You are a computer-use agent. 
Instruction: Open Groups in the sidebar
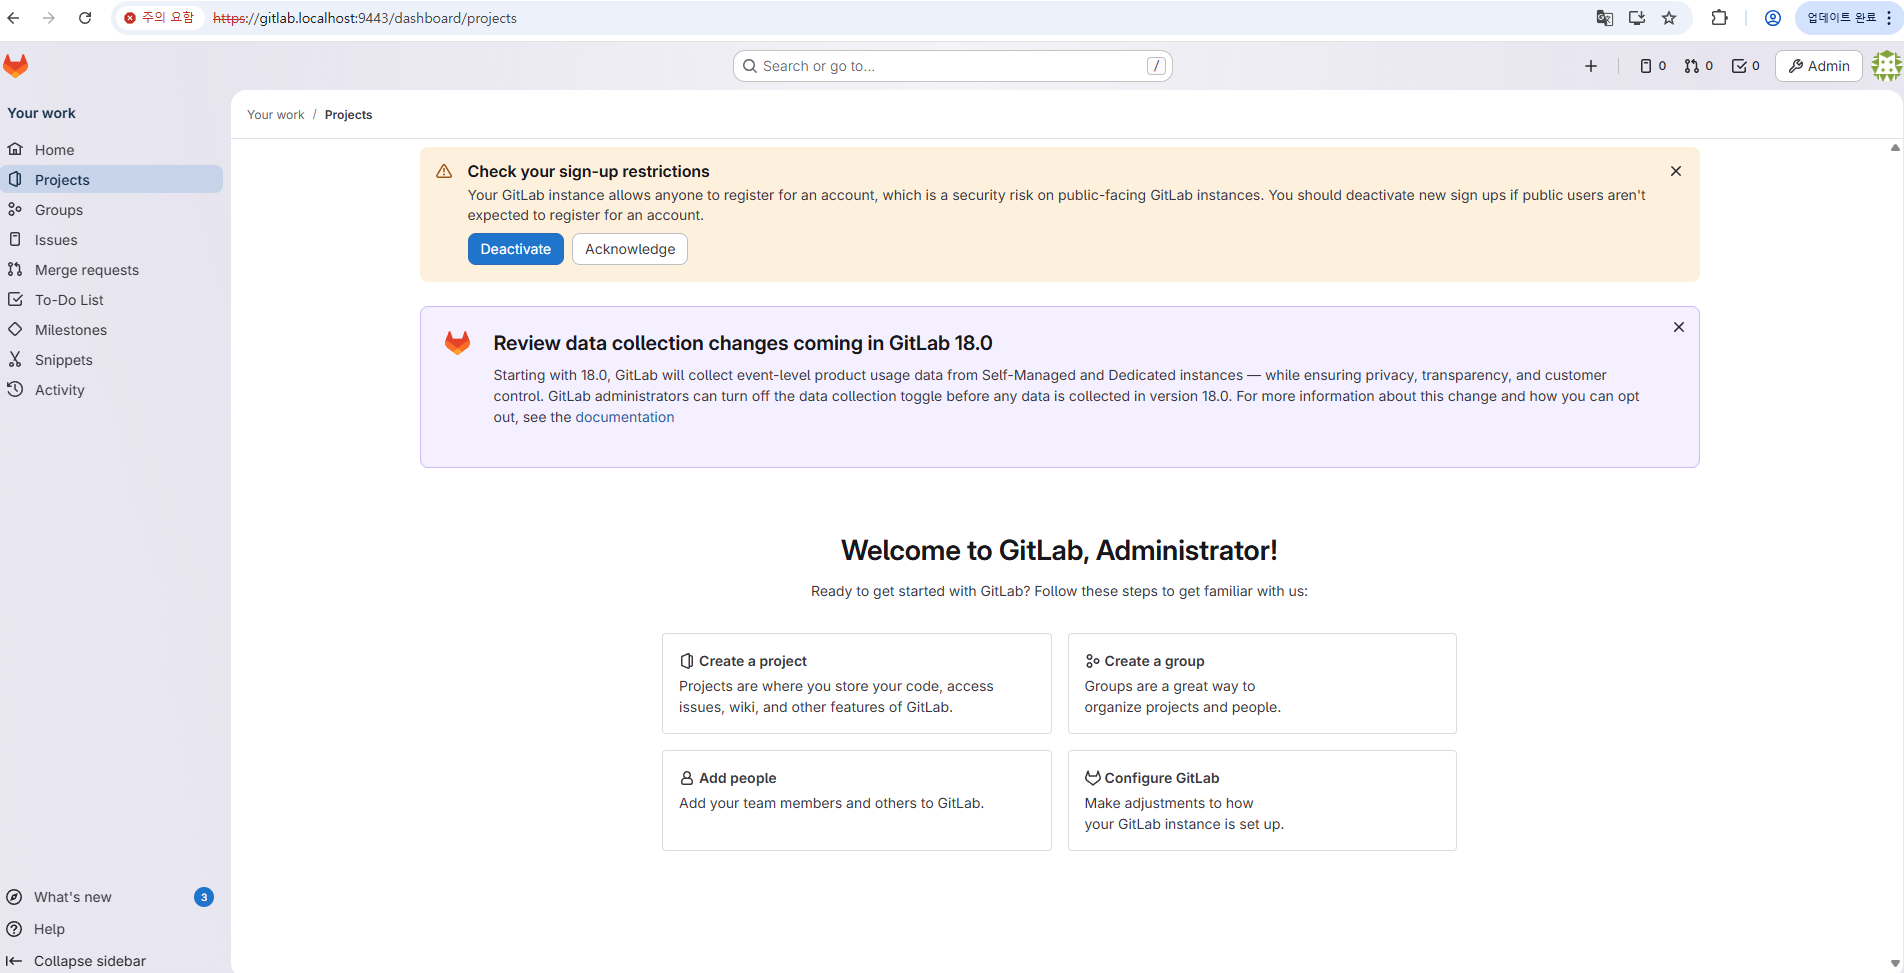(112, 210)
